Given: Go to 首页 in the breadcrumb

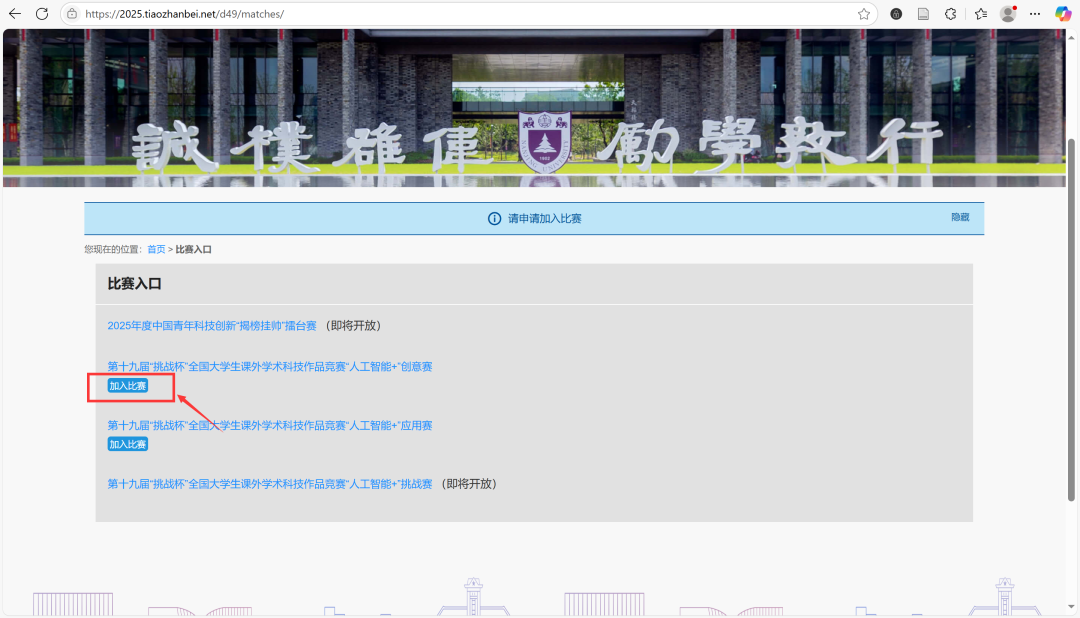Looking at the screenshot, I should point(156,249).
